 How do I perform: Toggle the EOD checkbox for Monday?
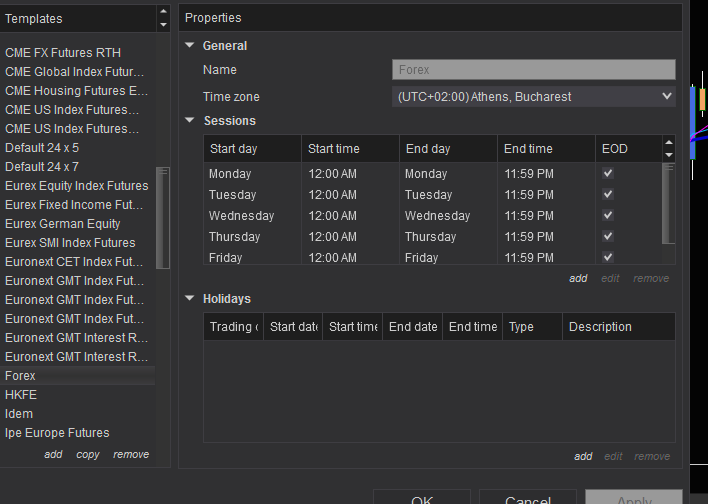point(608,173)
